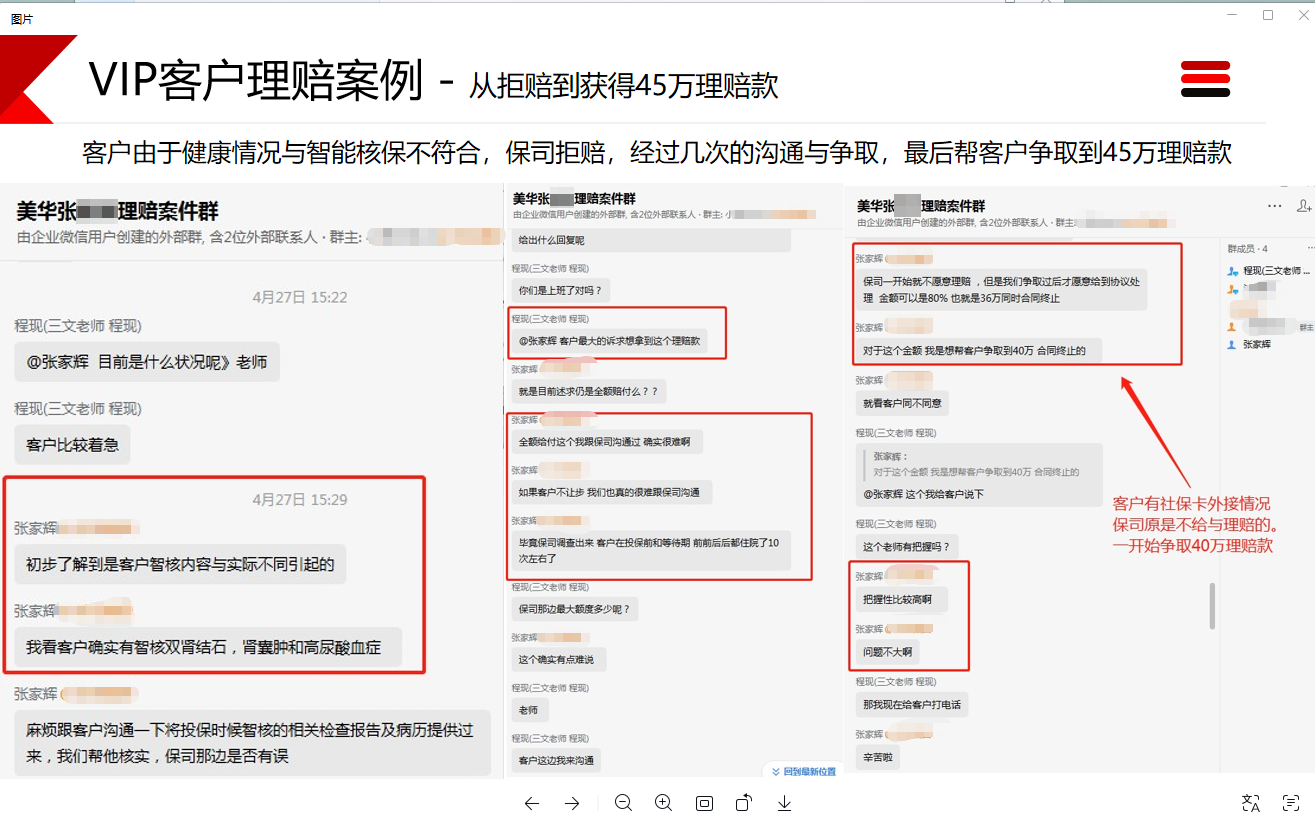Zoom out of the picture

[624, 803]
